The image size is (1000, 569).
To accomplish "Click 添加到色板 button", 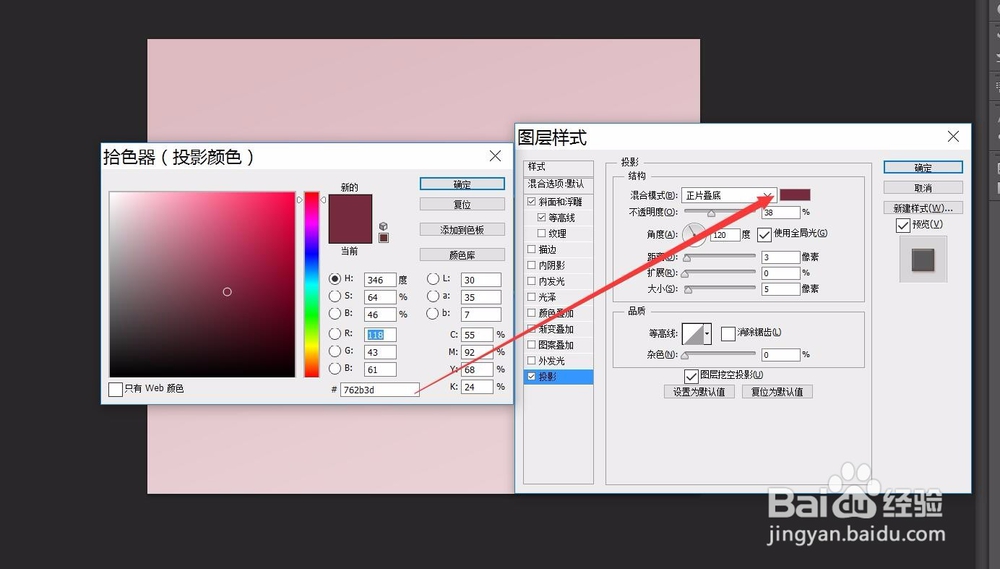I will pyautogui.click(x=462, y=230).
